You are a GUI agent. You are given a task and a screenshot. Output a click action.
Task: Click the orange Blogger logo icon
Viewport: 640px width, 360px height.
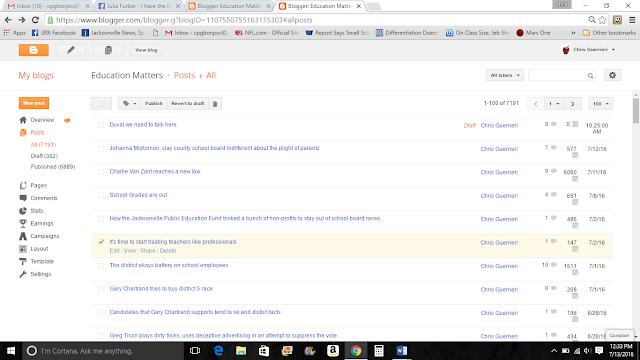click(33, 50)
